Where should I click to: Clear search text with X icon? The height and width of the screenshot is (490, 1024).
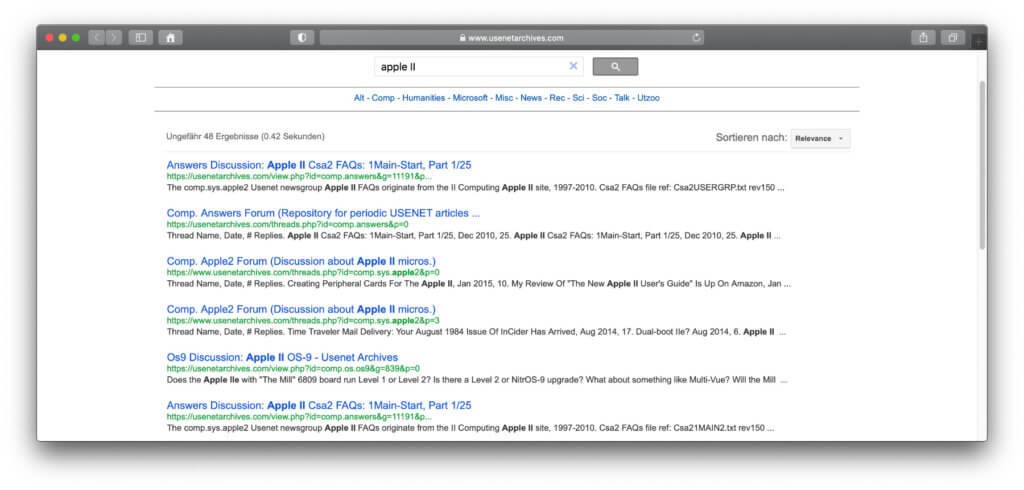574,66
